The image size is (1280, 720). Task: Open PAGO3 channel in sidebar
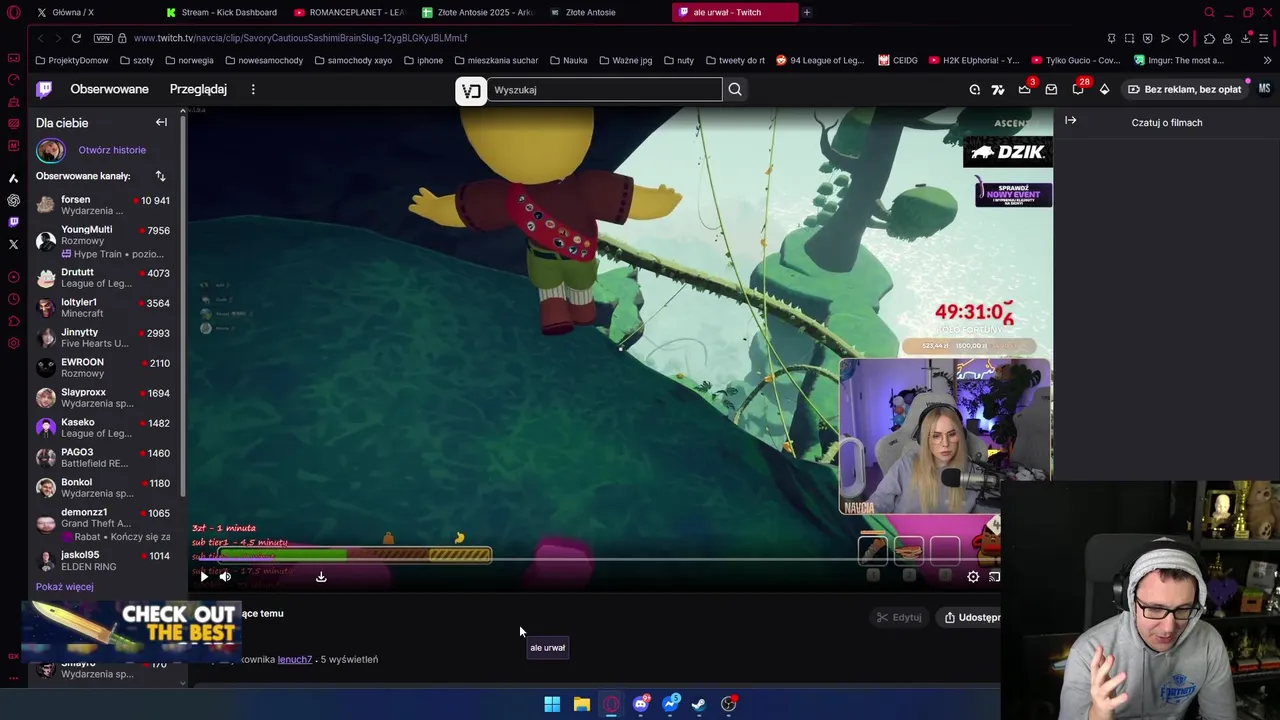104,457
